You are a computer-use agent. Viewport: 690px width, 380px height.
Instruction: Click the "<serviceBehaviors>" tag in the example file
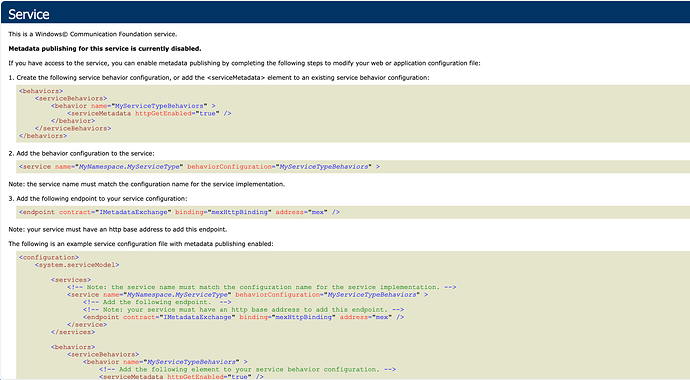coord(103,354)
